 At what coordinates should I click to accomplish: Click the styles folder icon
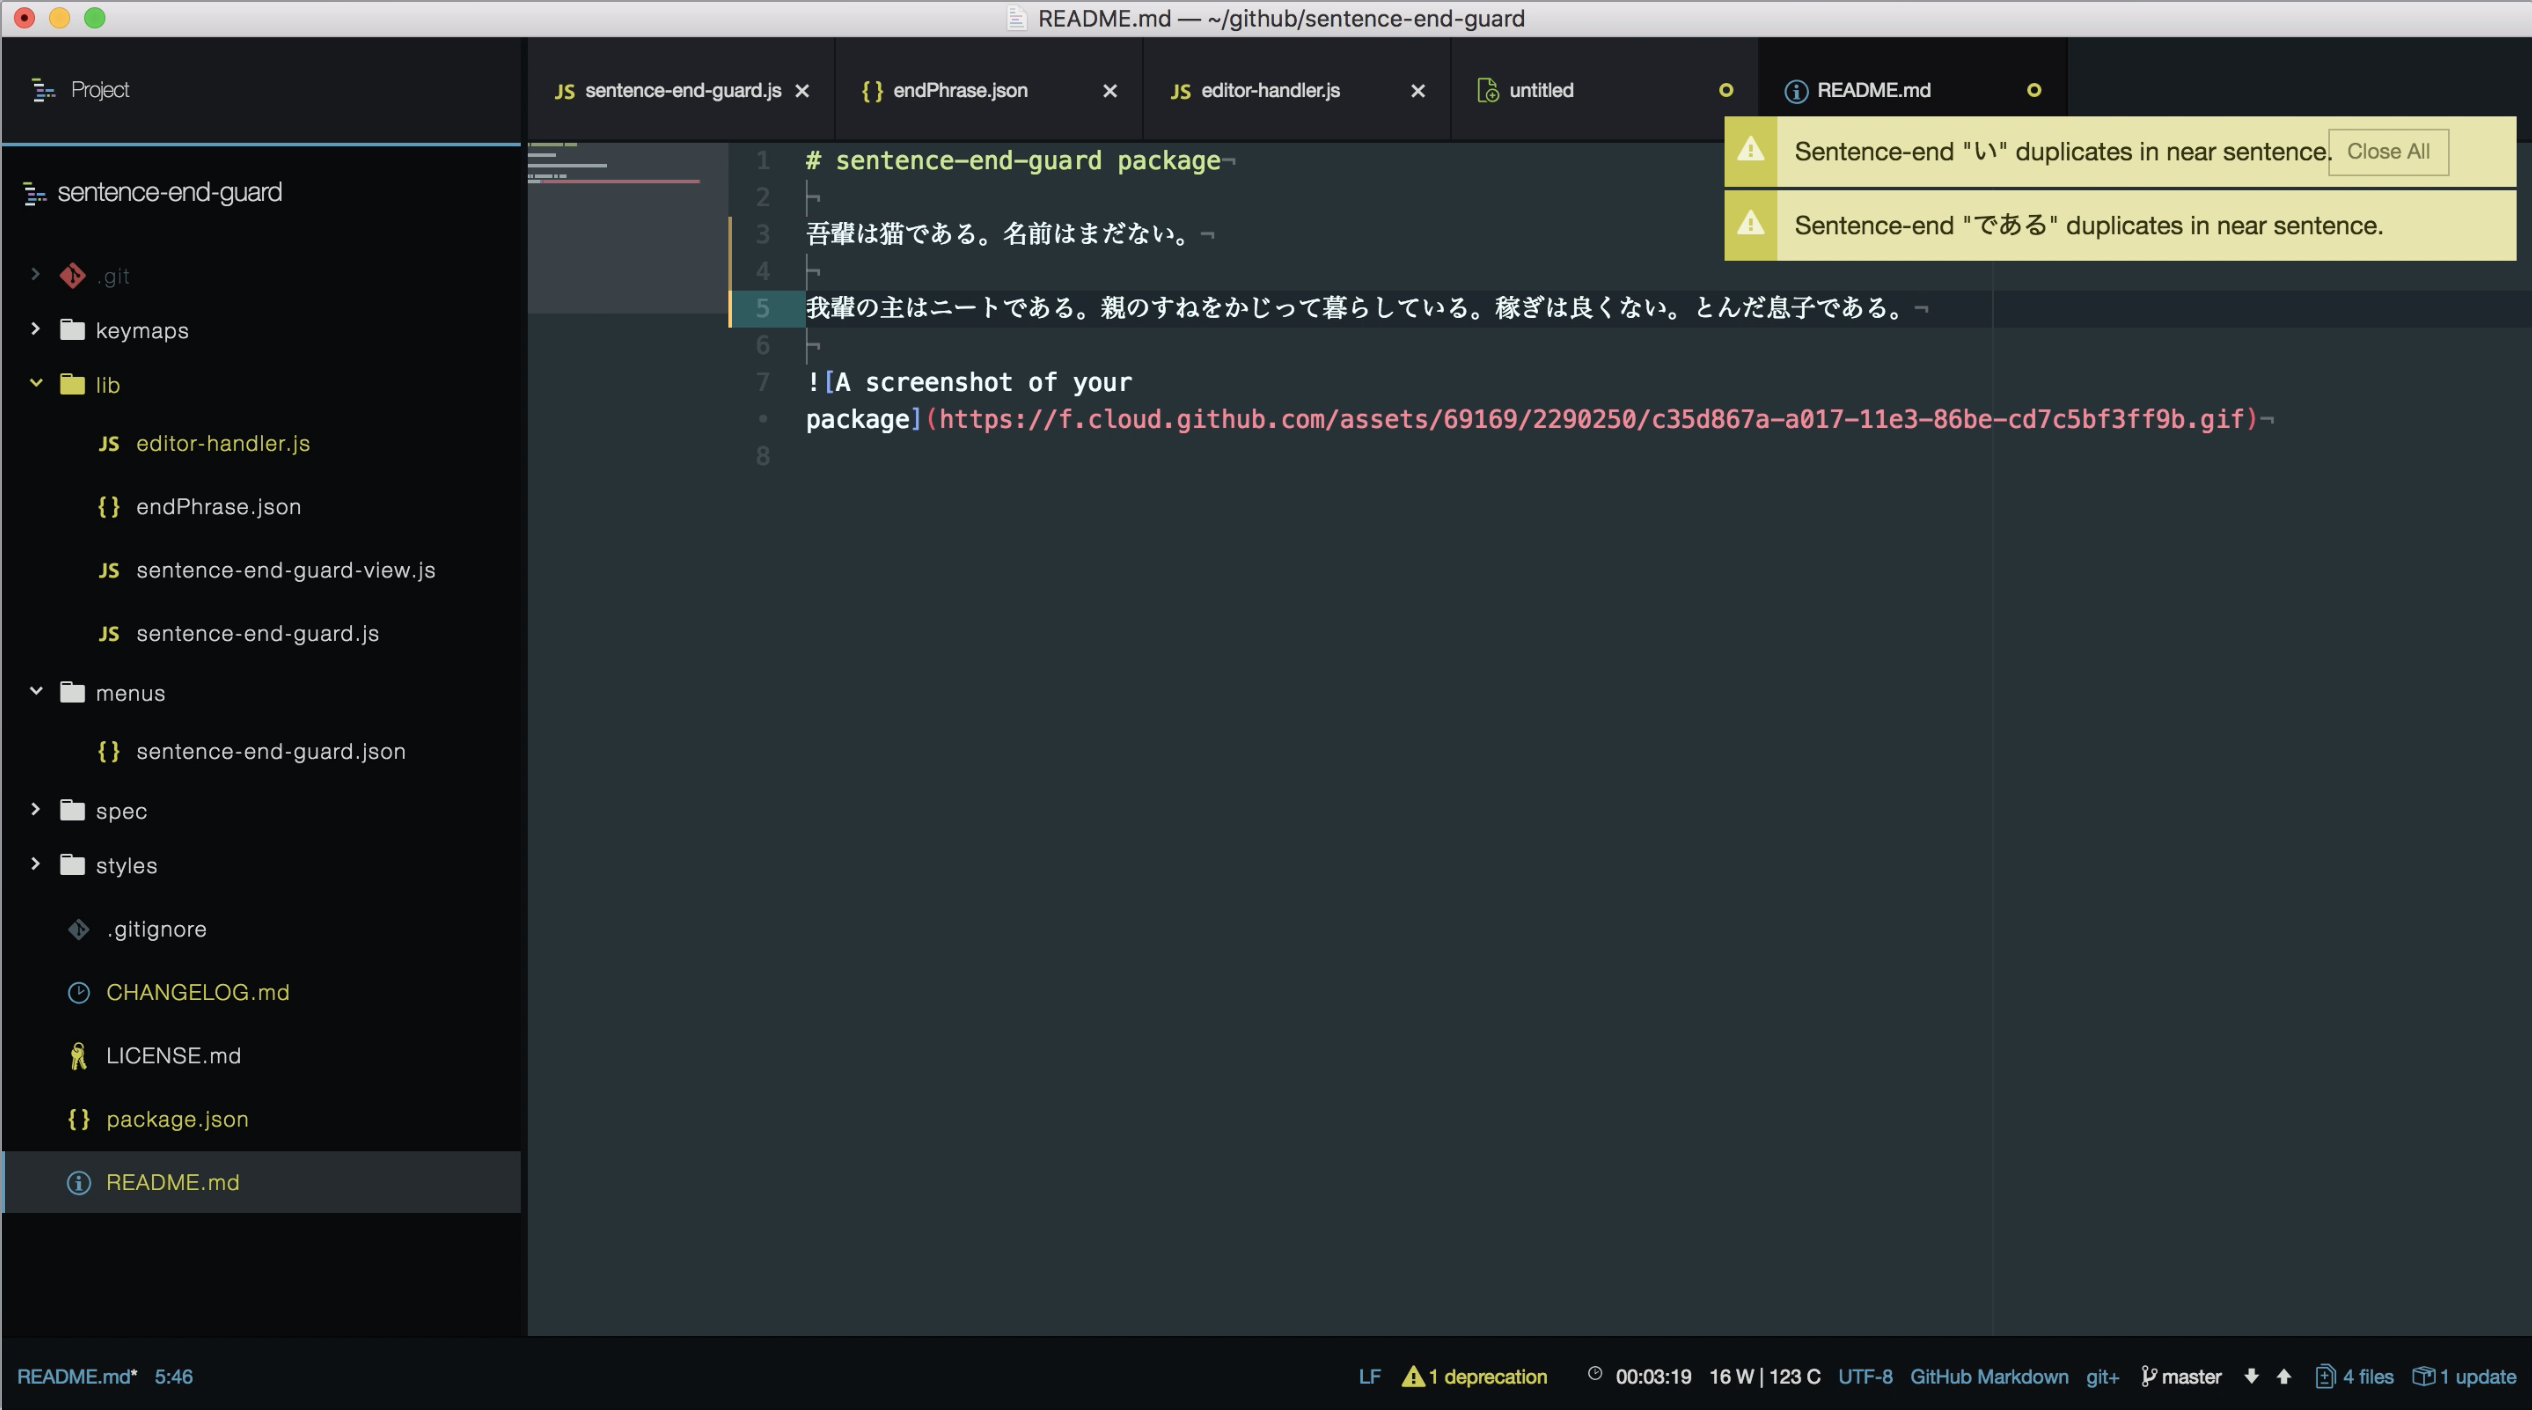pos(73,865)
